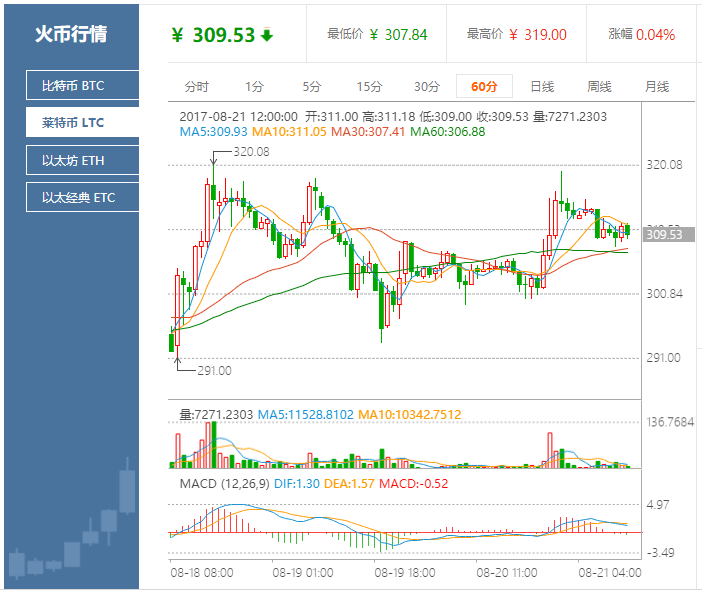
Task: Select the 莱特币 LTC market
Action: coord(83,122)
